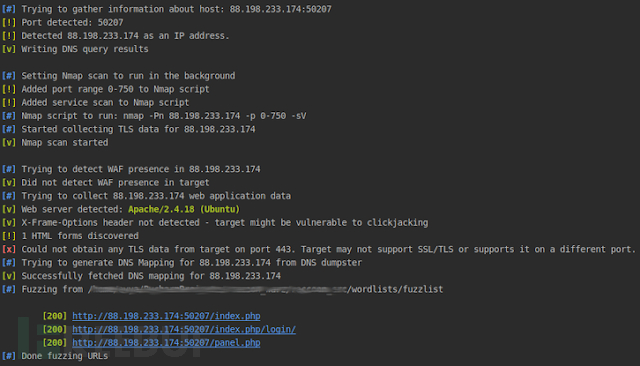The width and height of the screenshot is (640, 366).
Task: Open the index.php/login/ URL link
Action: click(184, 329)
